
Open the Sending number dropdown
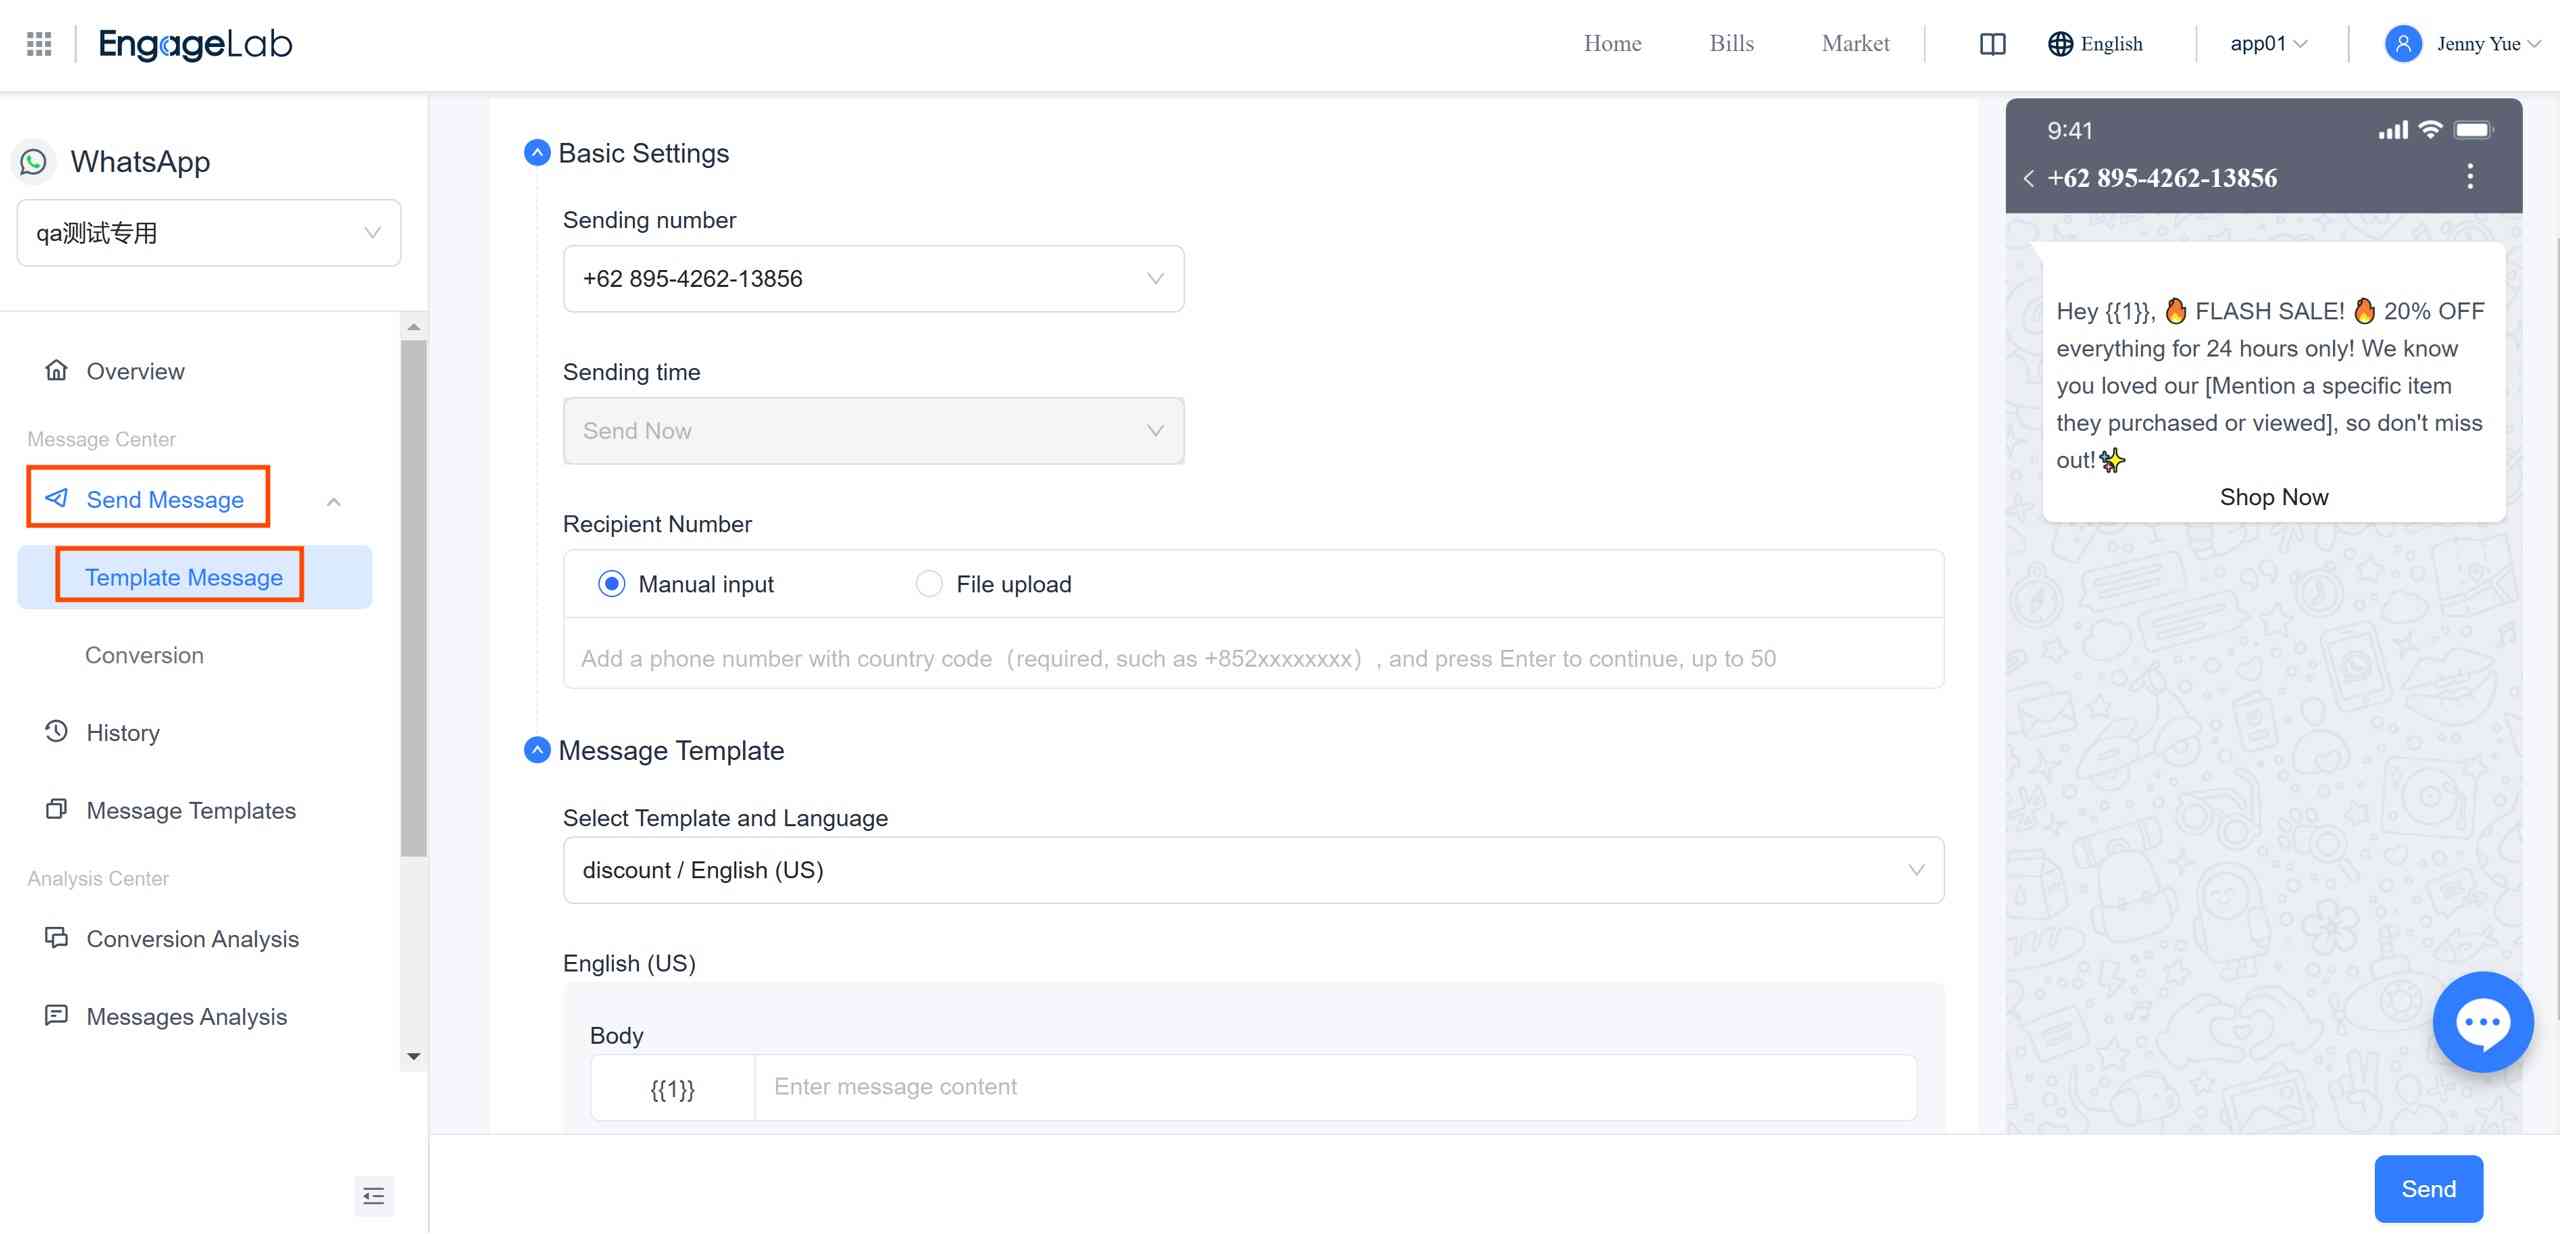point(873,279)
